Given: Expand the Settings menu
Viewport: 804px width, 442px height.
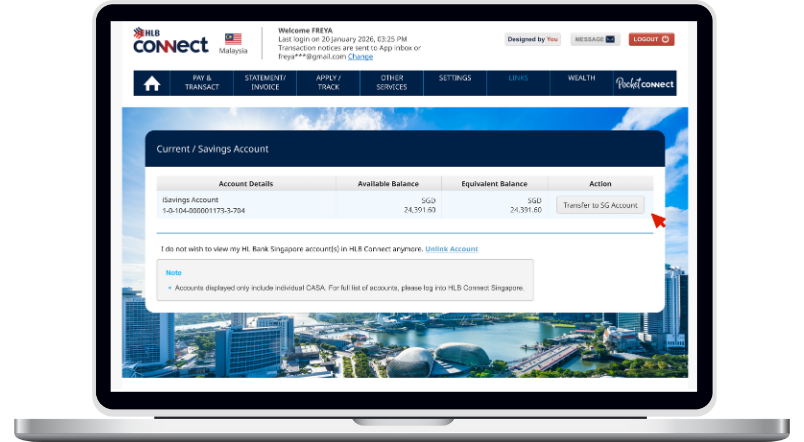Looking at the screenshot, I should click(x=455, y=78).
